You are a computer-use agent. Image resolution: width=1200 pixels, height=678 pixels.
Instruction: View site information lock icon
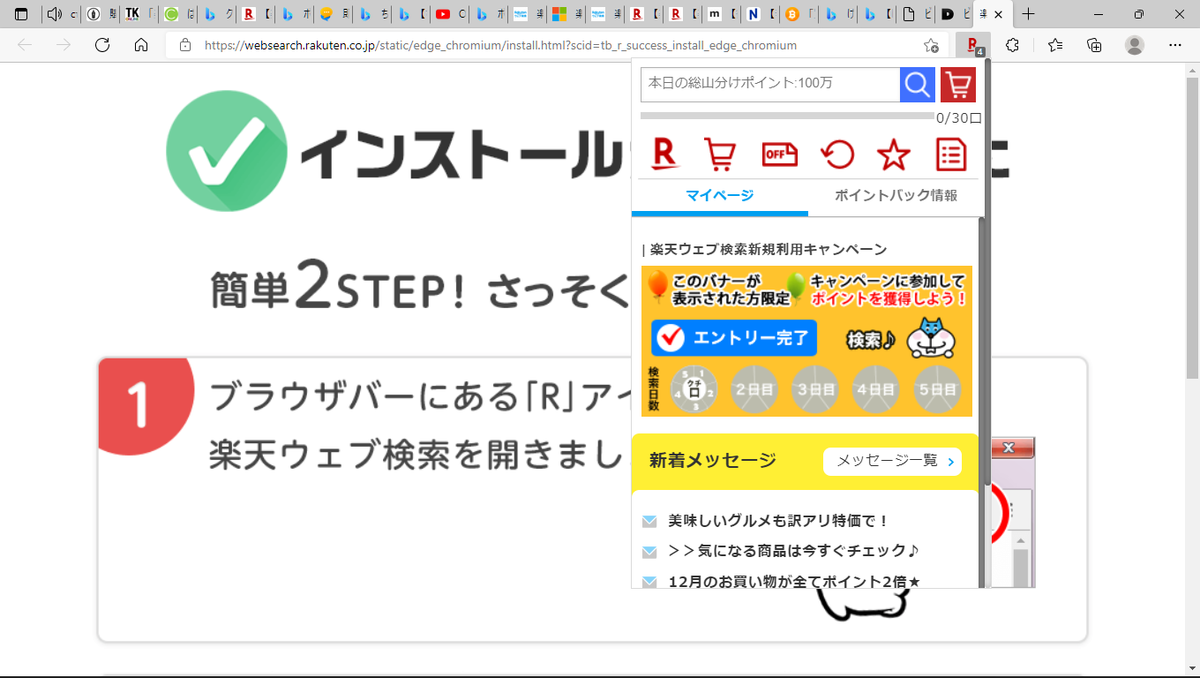[x=185, y=45]
